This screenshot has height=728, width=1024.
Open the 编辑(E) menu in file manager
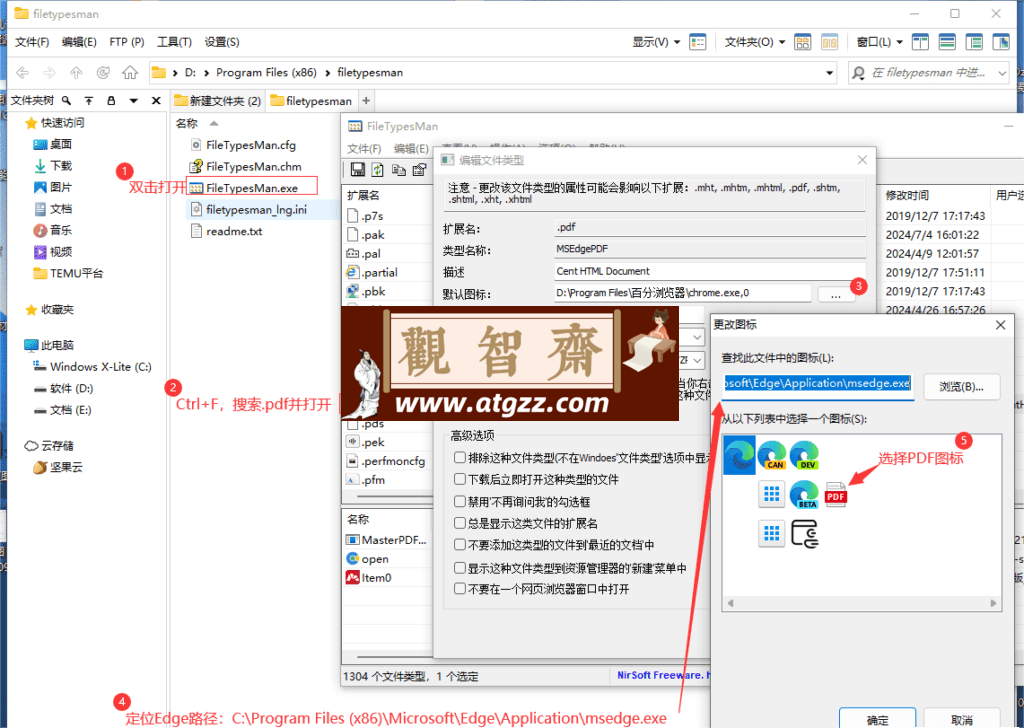tap(79, 42)
